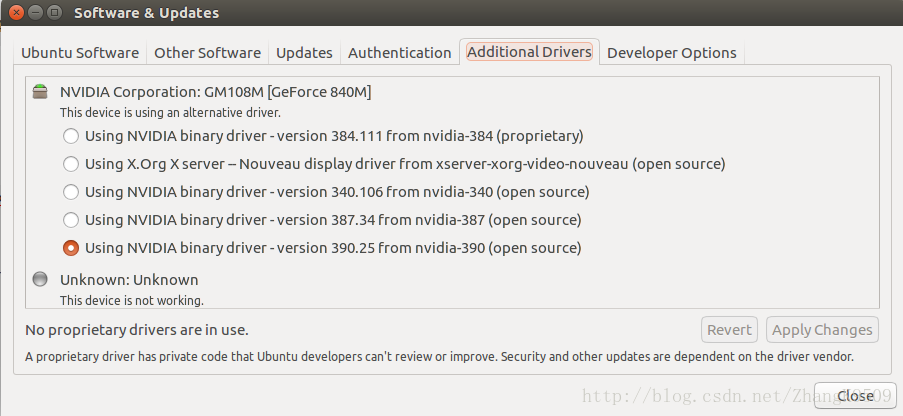
Task: Select NVIDIA driver version 384.111 radio button
Action: 71,136
